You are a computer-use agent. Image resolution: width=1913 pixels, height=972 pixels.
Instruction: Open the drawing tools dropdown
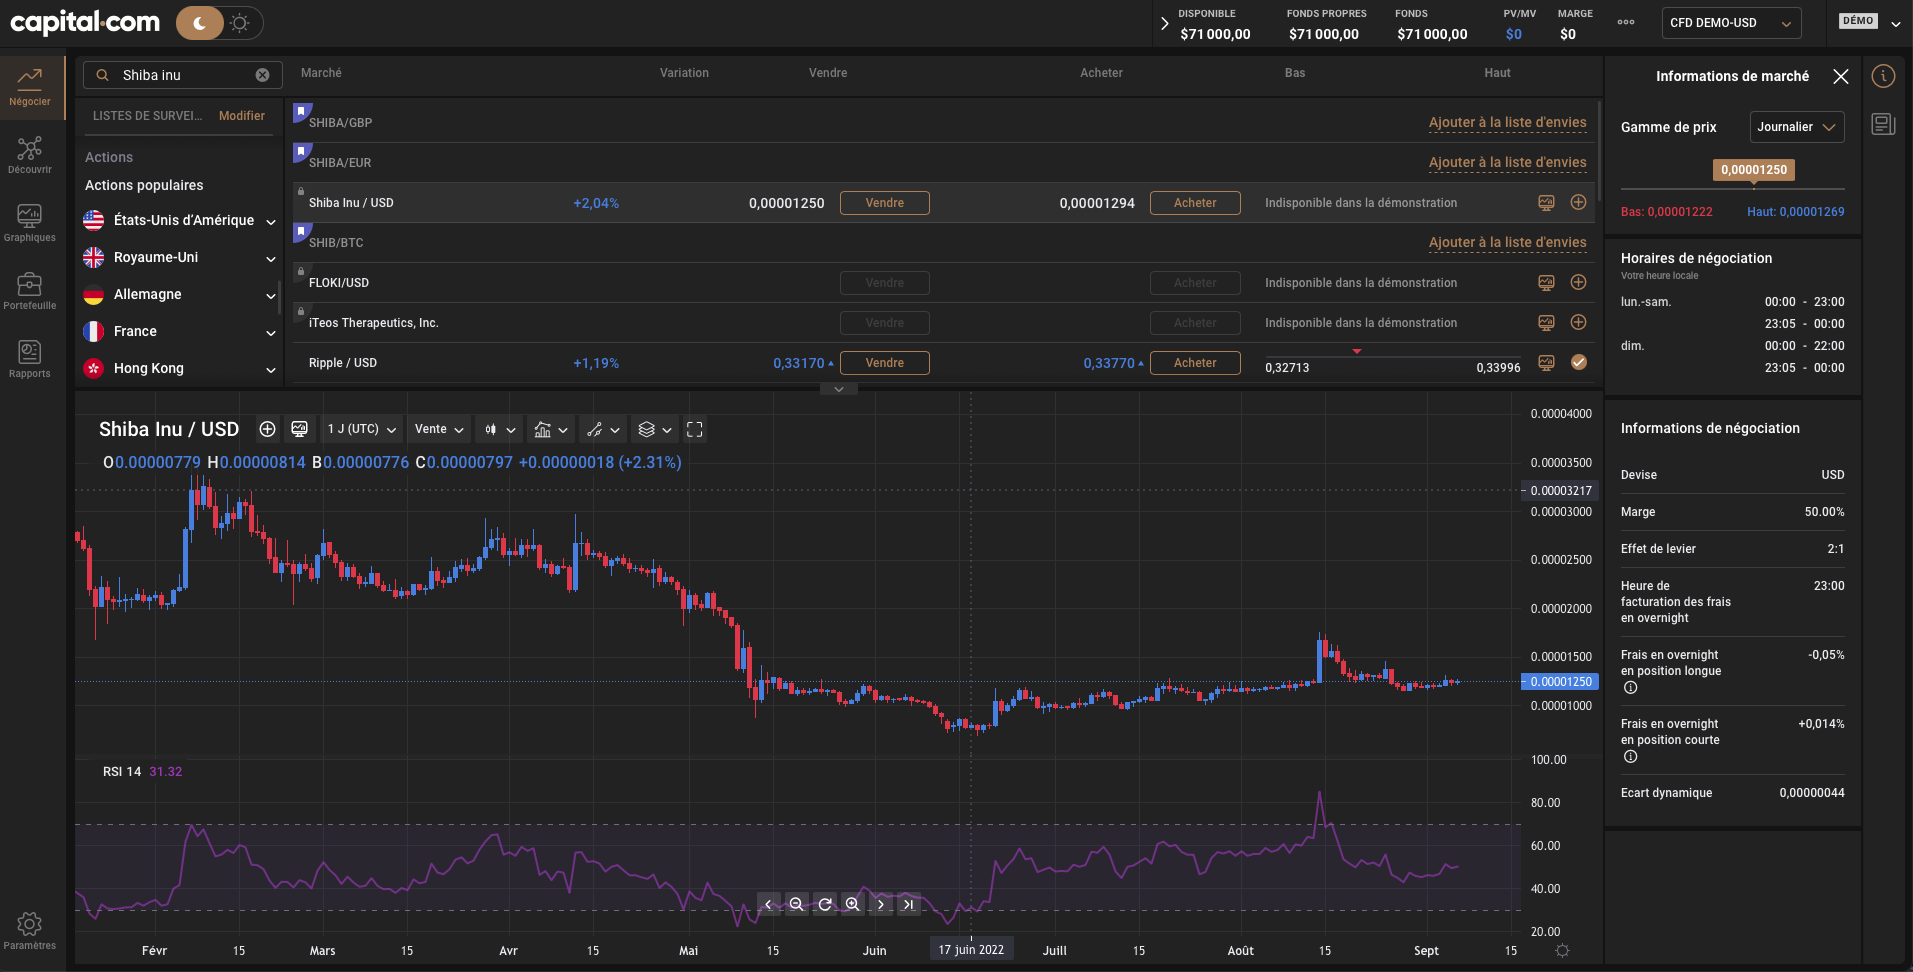(x=604, y=429)
